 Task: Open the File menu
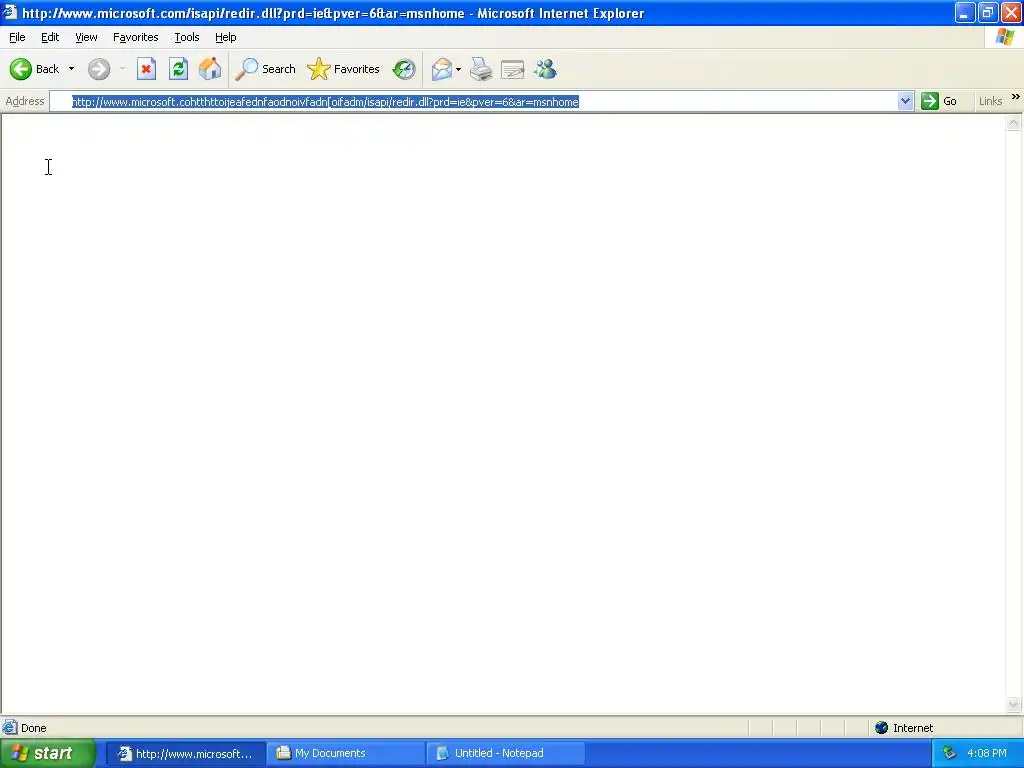click(17, 37)
